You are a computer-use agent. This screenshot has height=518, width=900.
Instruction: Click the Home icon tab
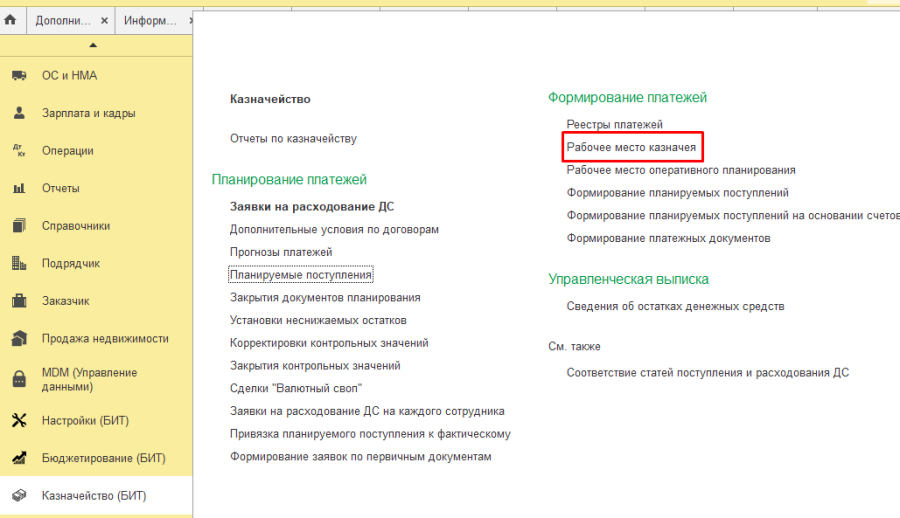click(11, 20)
